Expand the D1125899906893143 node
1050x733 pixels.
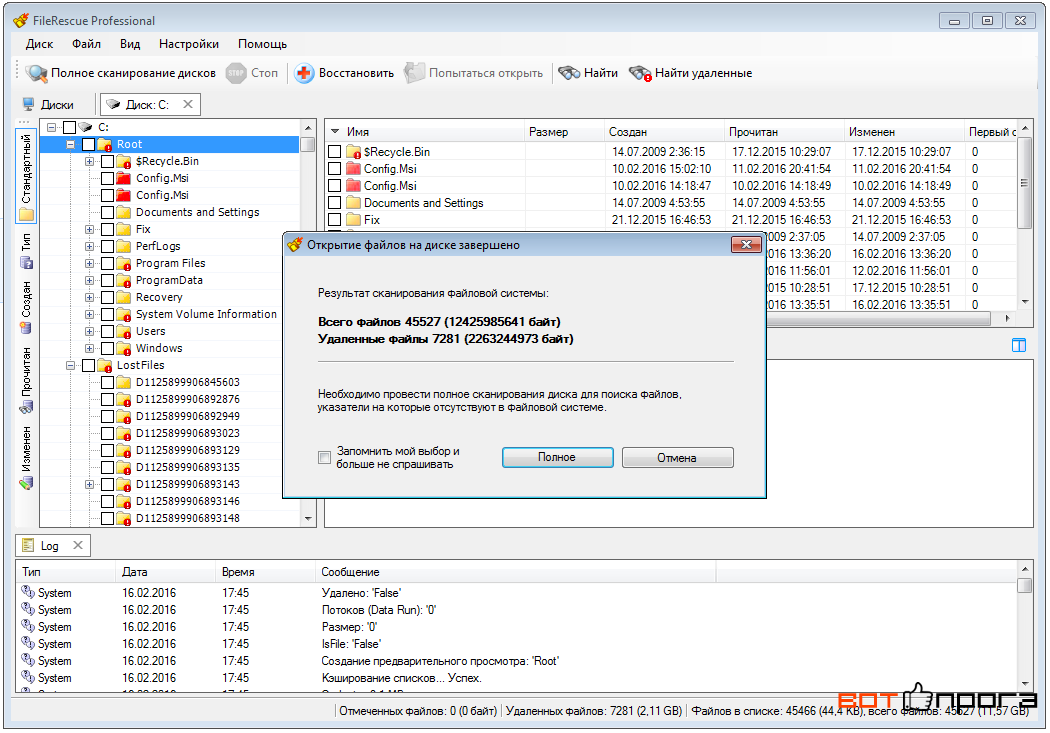tap(89, 485)
